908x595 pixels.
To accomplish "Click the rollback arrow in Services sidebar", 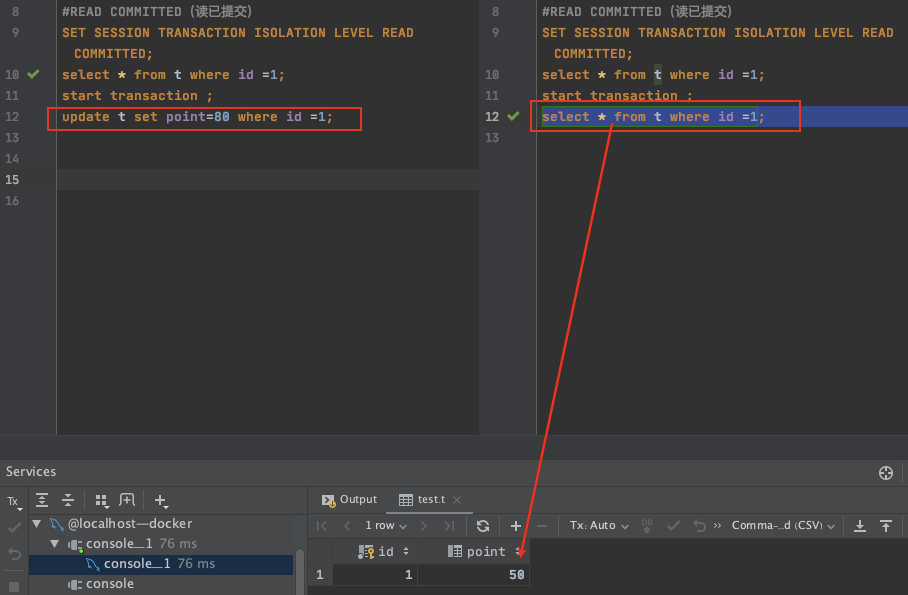I will pyautogui.click(x=14, y=554).
